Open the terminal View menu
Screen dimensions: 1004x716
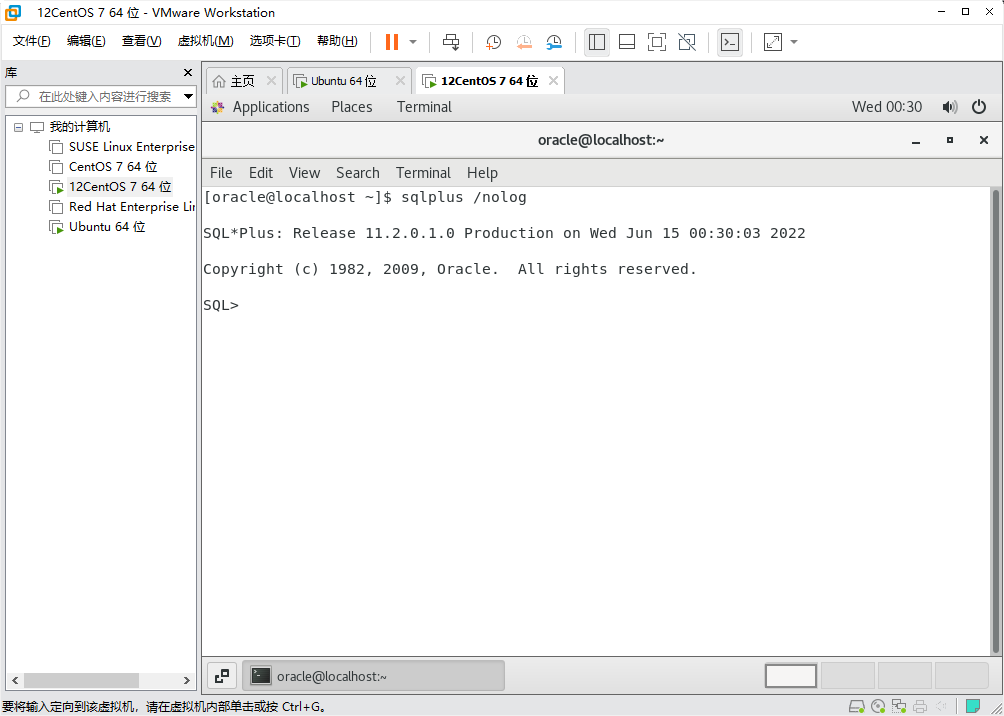tap(304, 173)
